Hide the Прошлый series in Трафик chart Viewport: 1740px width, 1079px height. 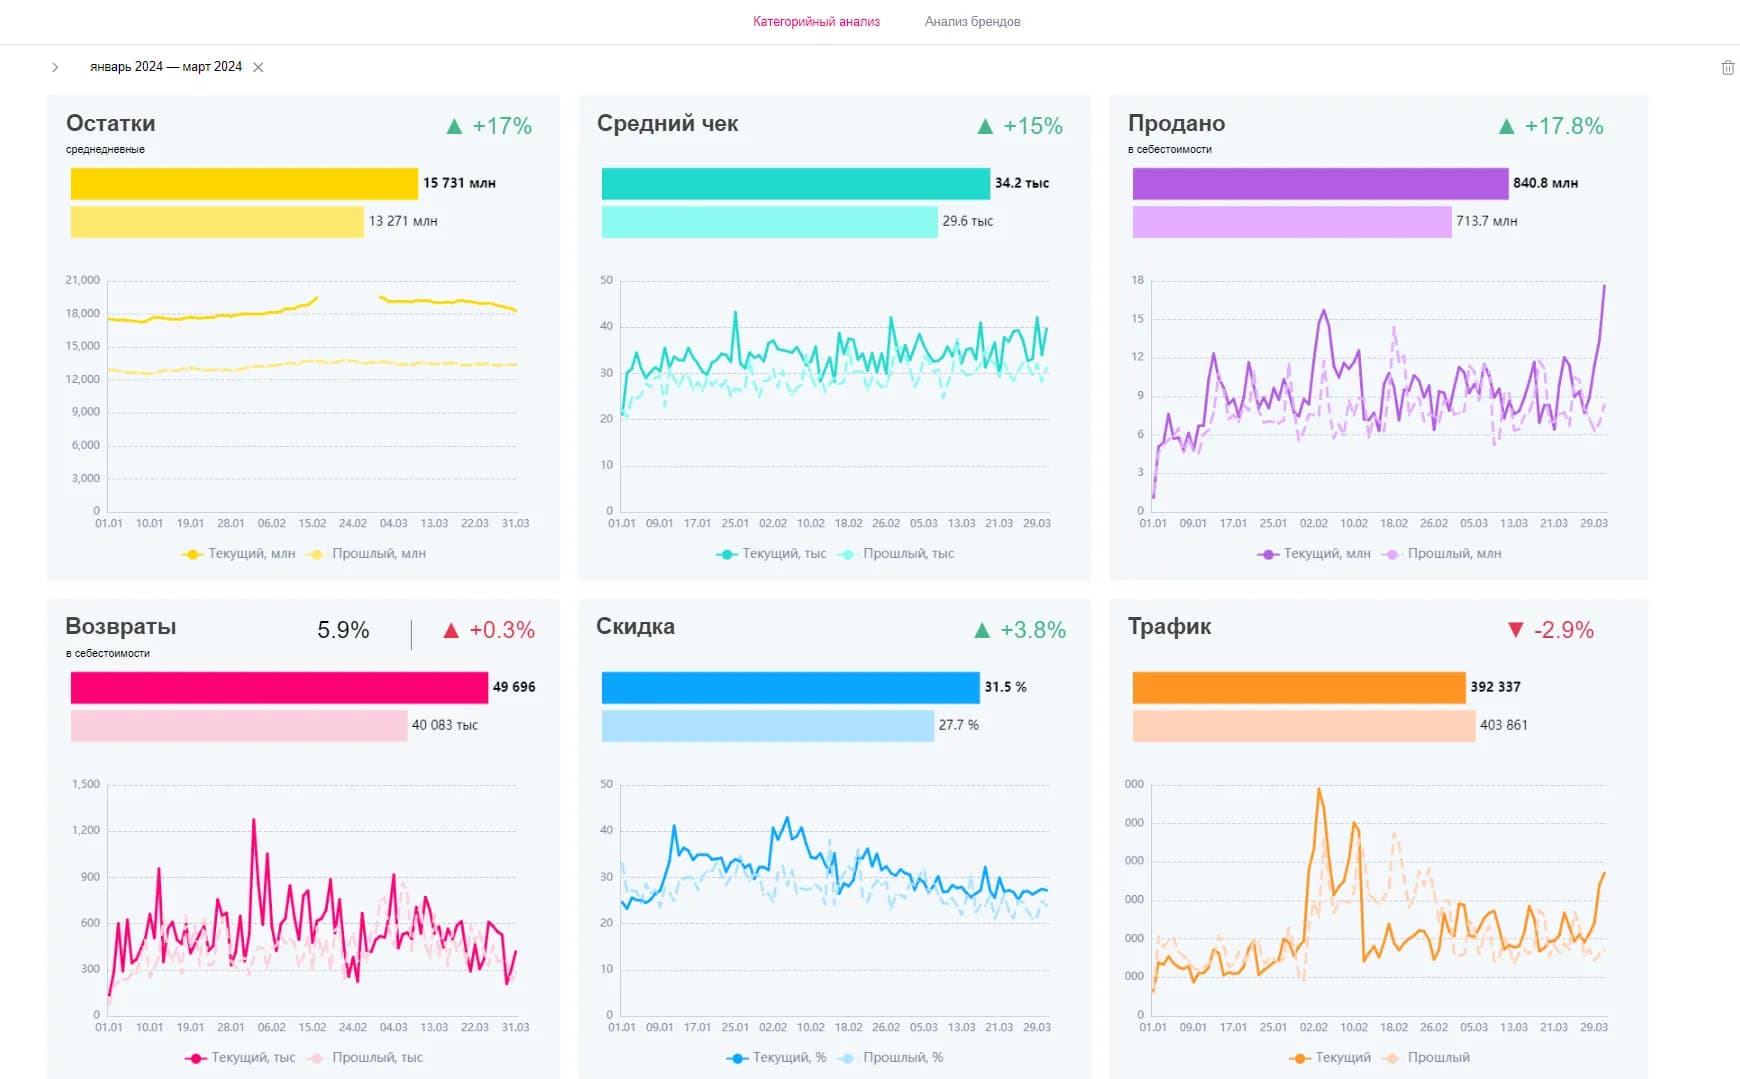point(1427,1058)
